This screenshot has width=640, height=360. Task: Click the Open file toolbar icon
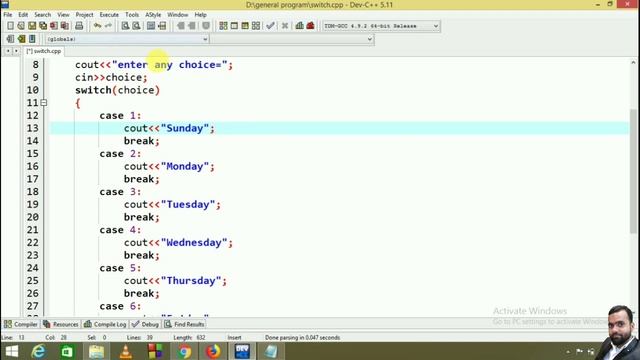(x=21, y=26)
